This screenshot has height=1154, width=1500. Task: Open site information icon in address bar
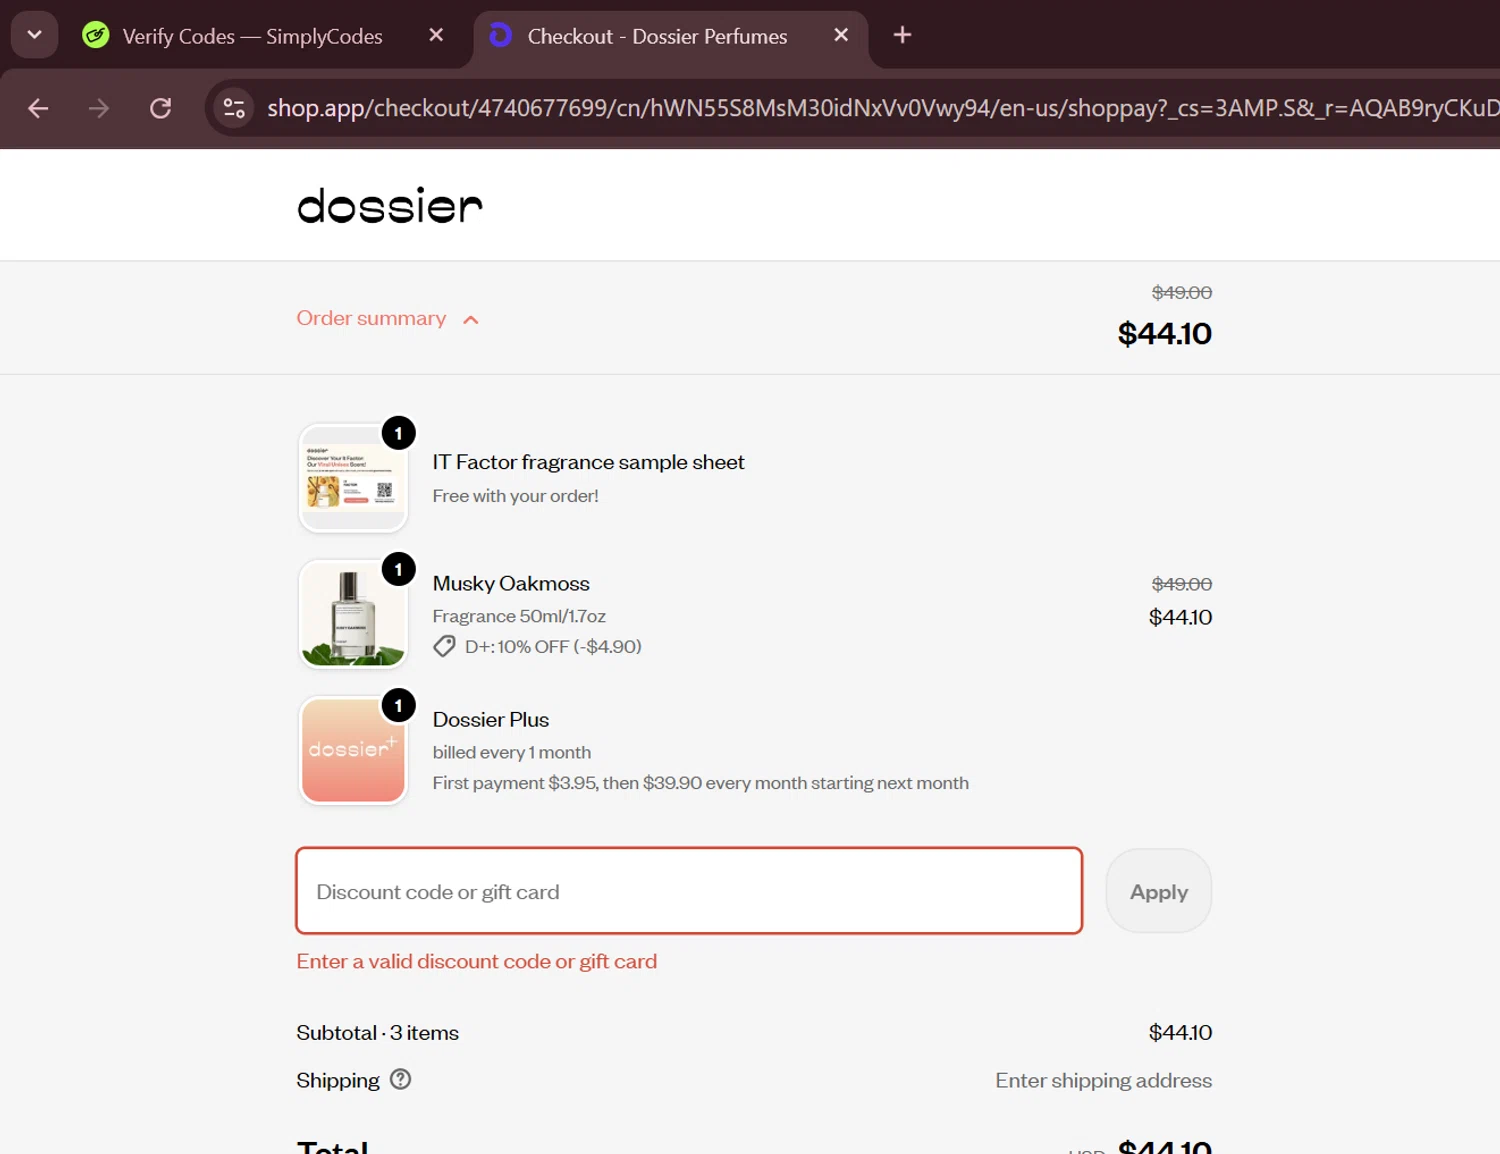[x=234, y=108]
